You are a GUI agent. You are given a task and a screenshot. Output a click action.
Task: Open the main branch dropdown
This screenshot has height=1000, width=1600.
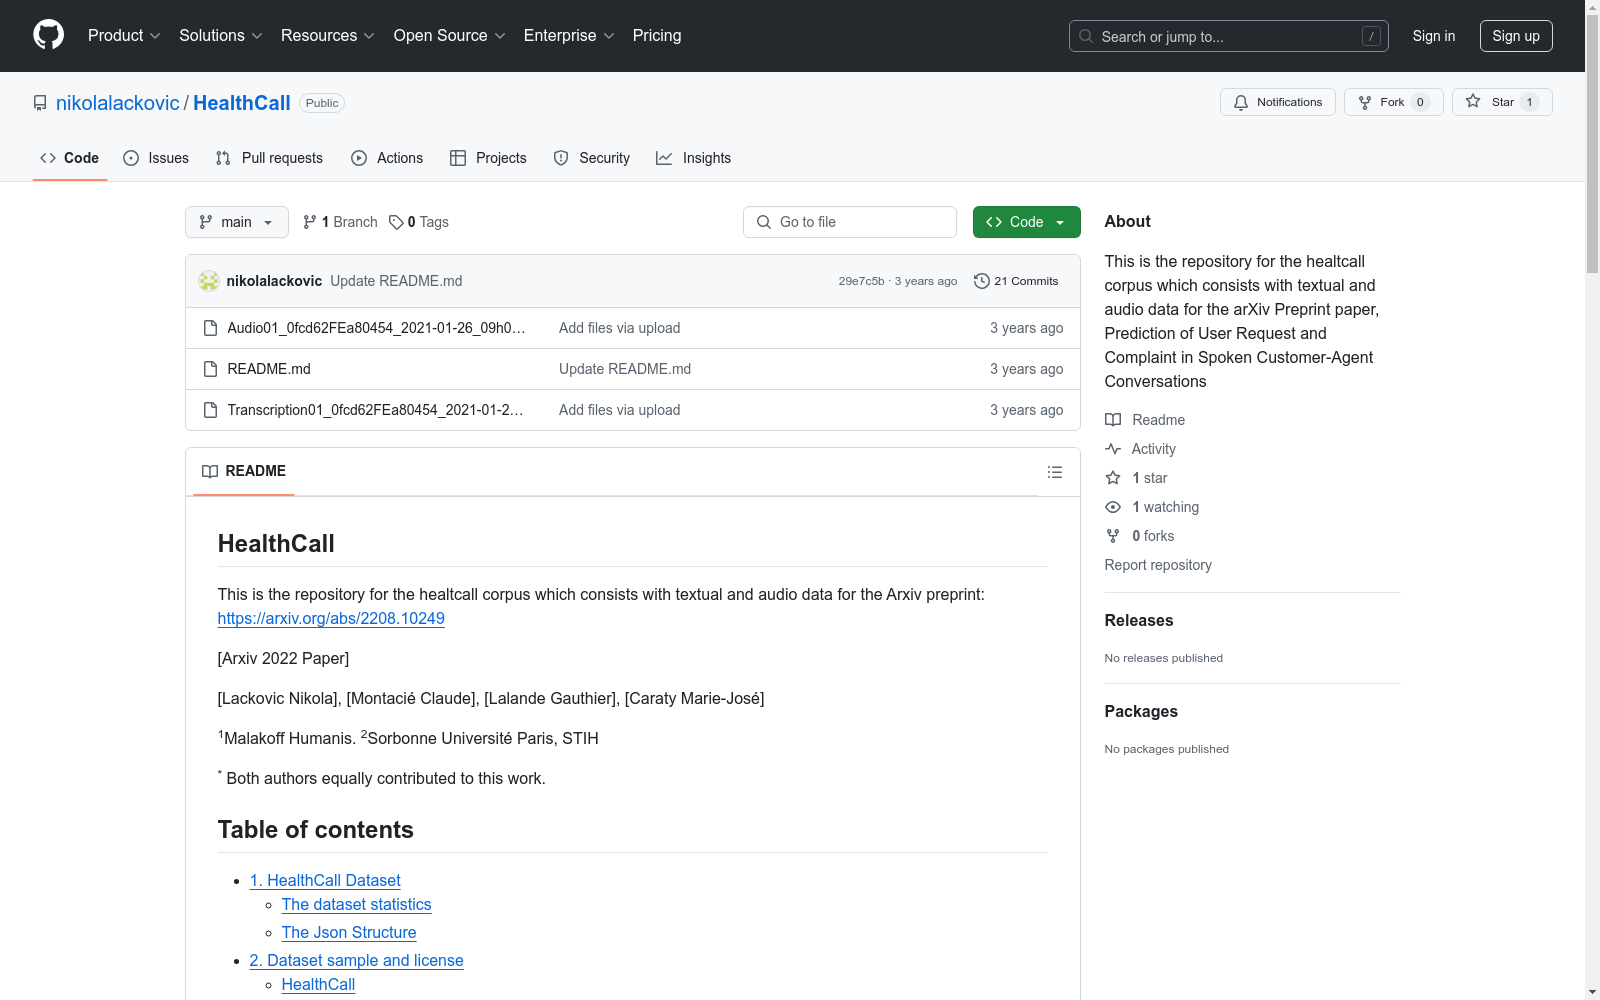pos(237,222)
